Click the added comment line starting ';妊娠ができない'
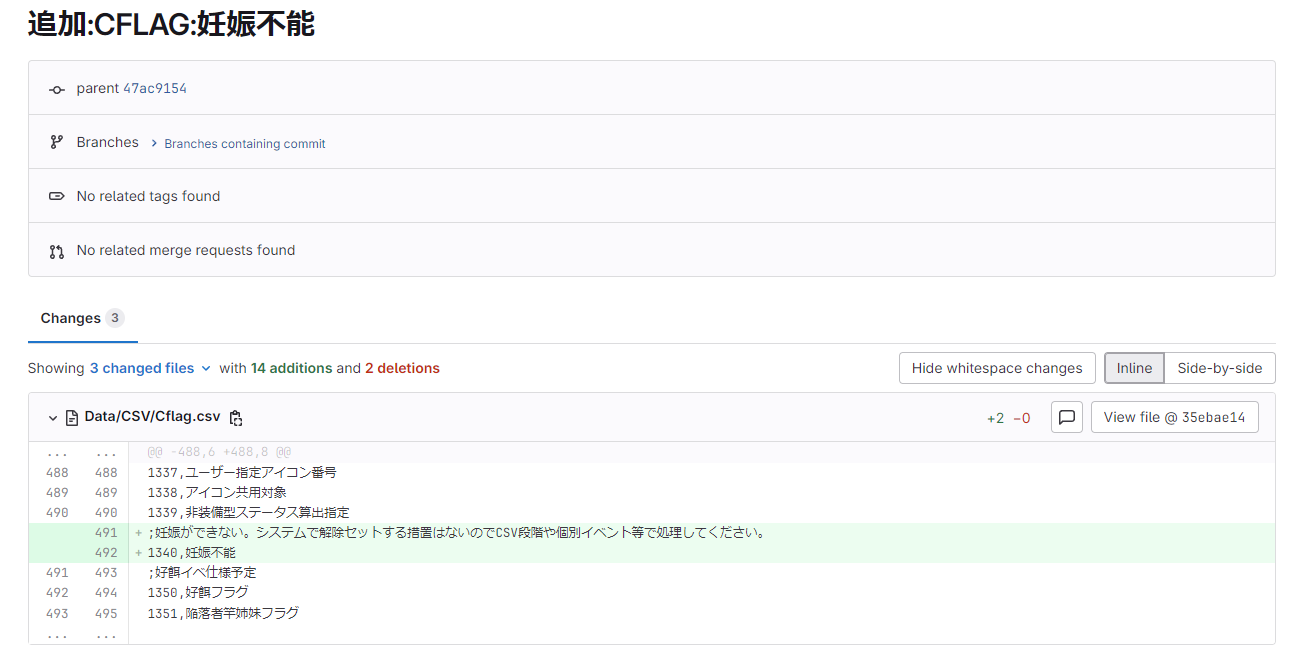This screenshot has height=660, width=1291. [x=457, y=533]
